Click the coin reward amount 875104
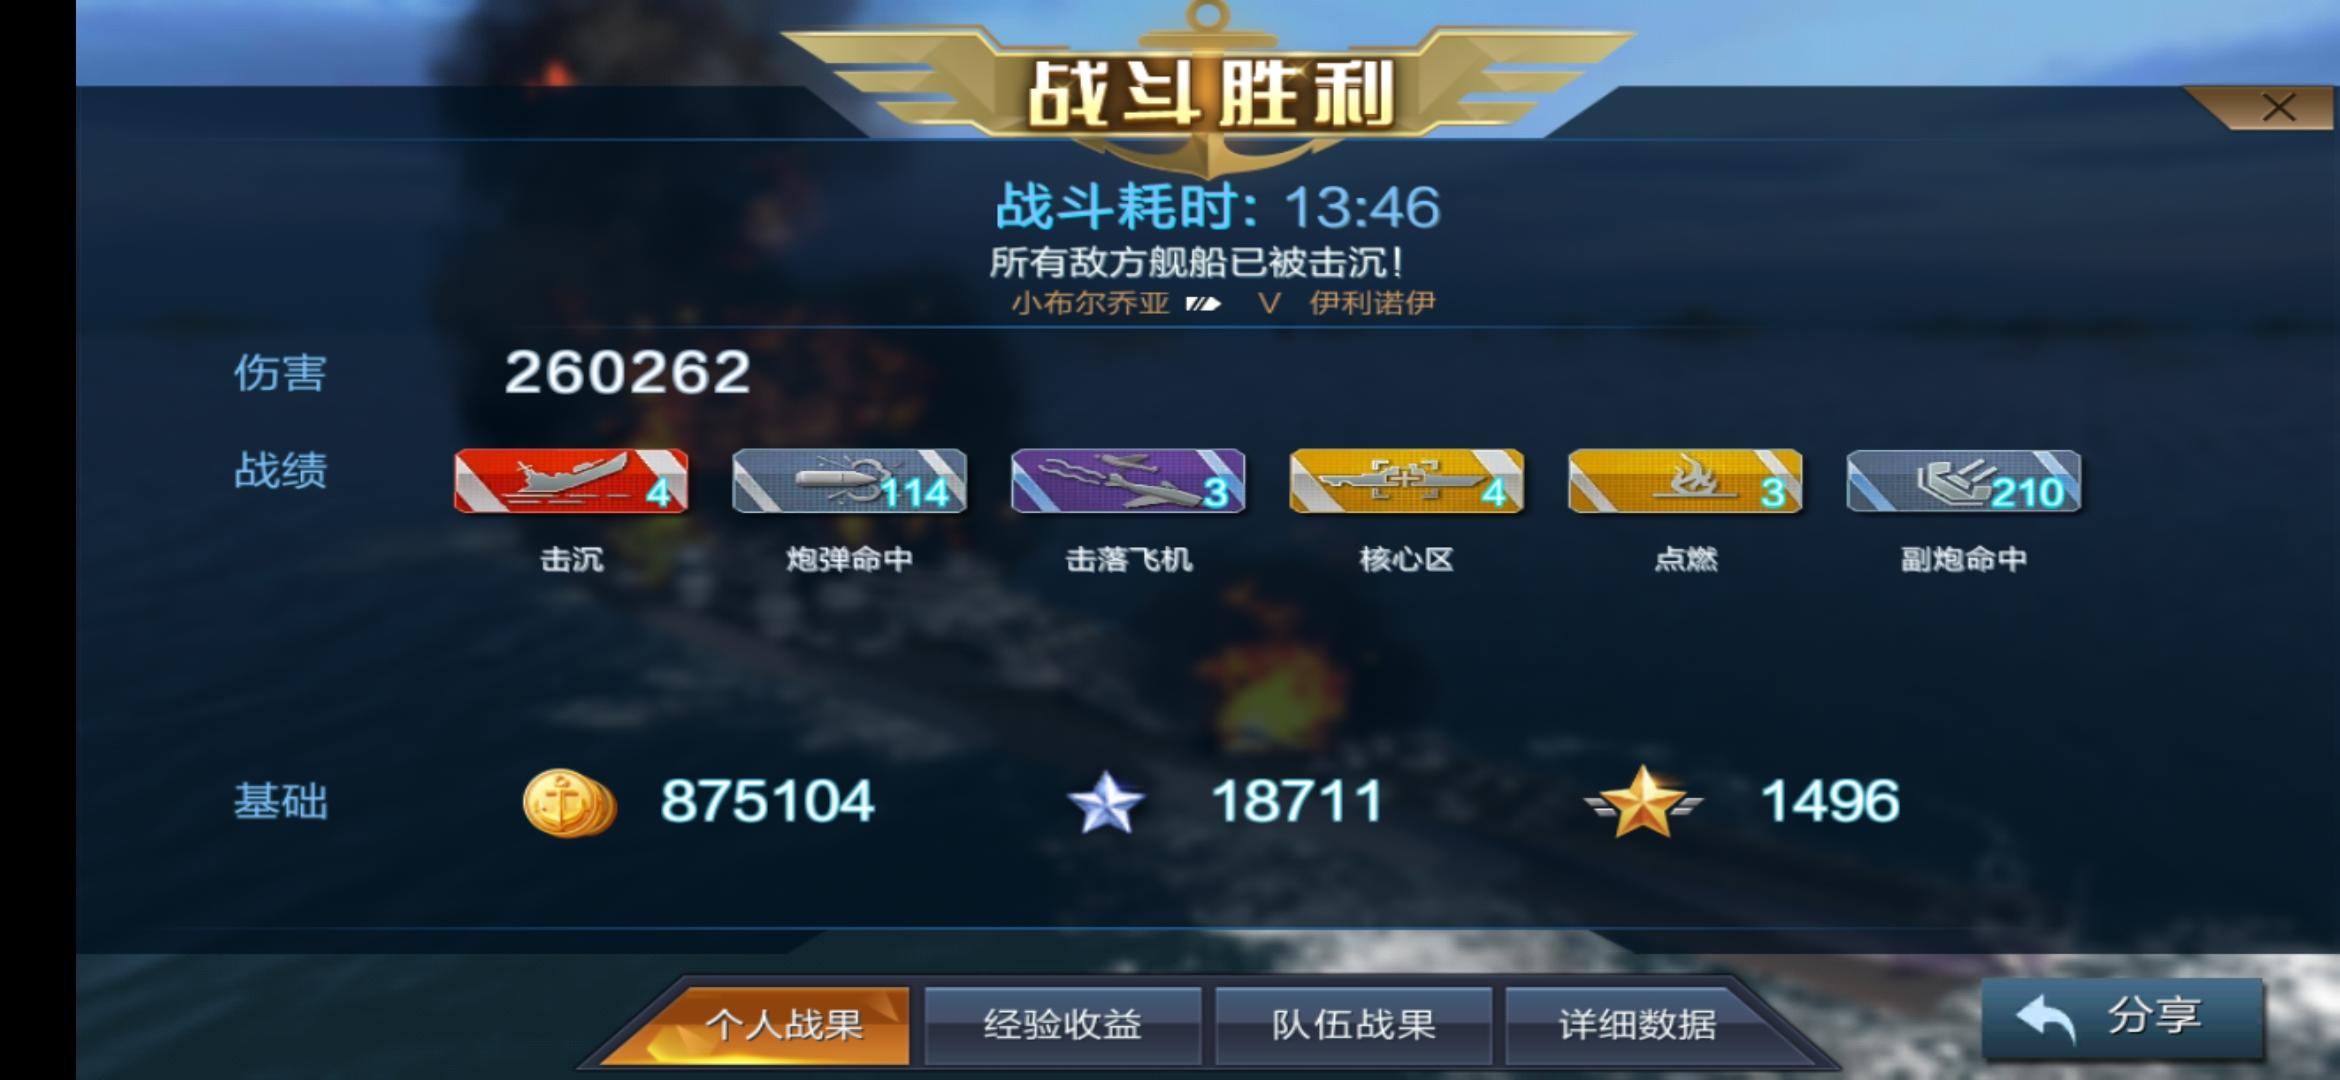This screenshot has width=2340, height=1080. (x=767, y=802)
